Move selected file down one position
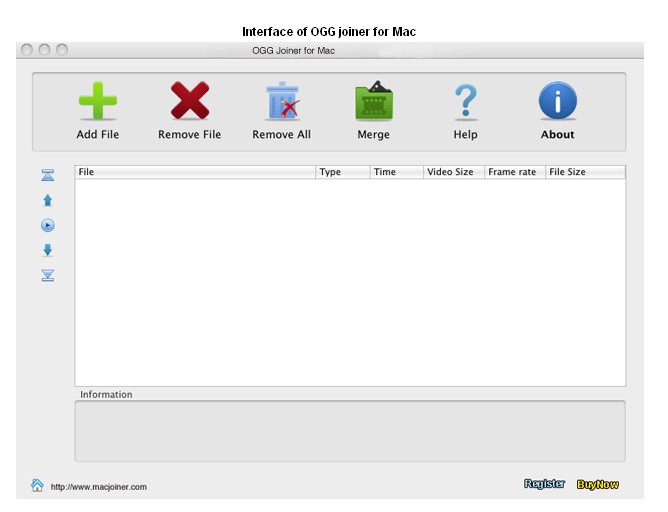Viewport: 668px width, 512px height. coord(48,250)
